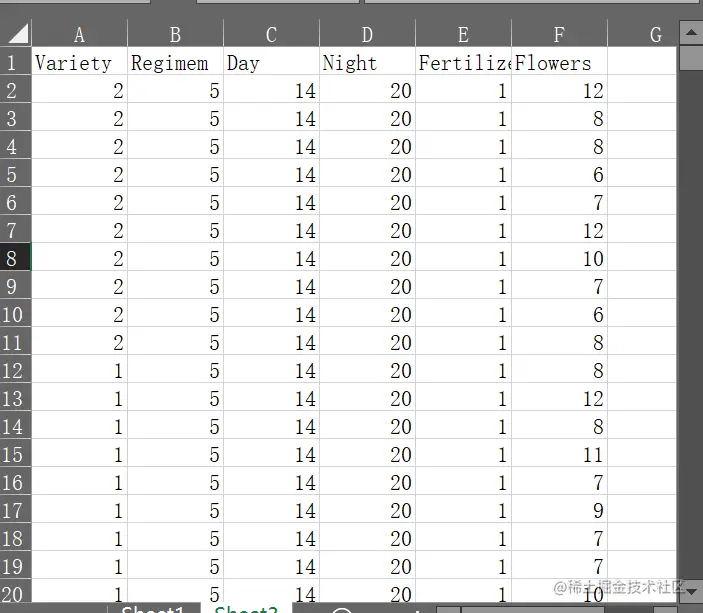Select row 19 header

click(x=16, y=565)
